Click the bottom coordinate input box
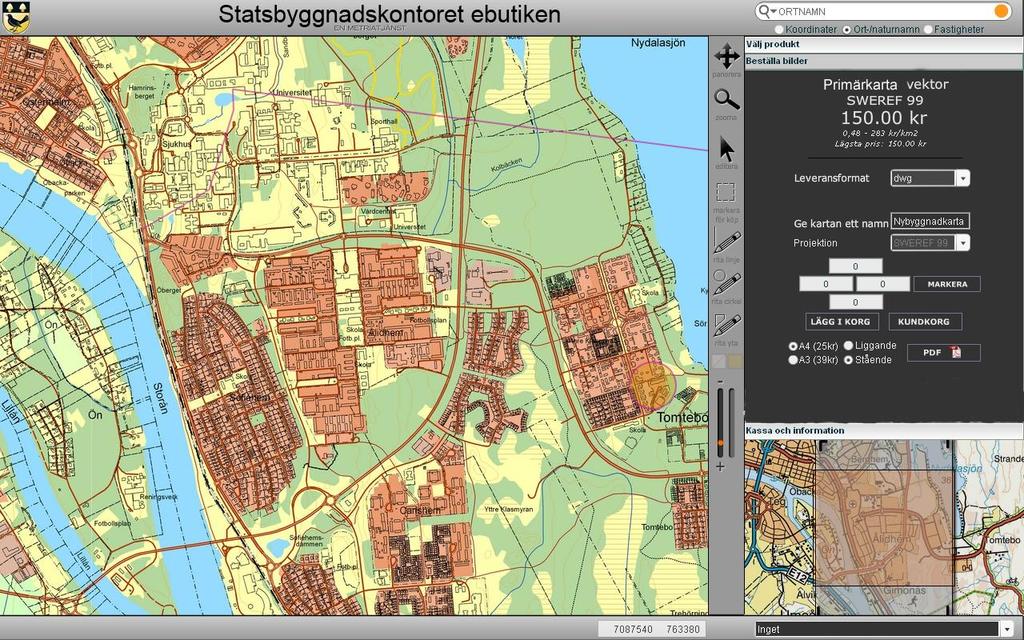The height and width of the screenshot is (640, 1024). click(856, 302)
